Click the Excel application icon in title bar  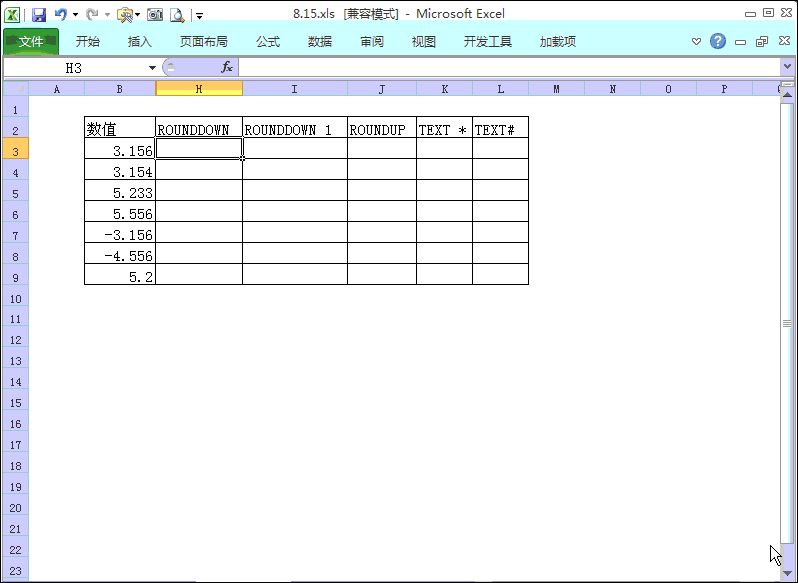pyautogui.click(x=12, y=14)
